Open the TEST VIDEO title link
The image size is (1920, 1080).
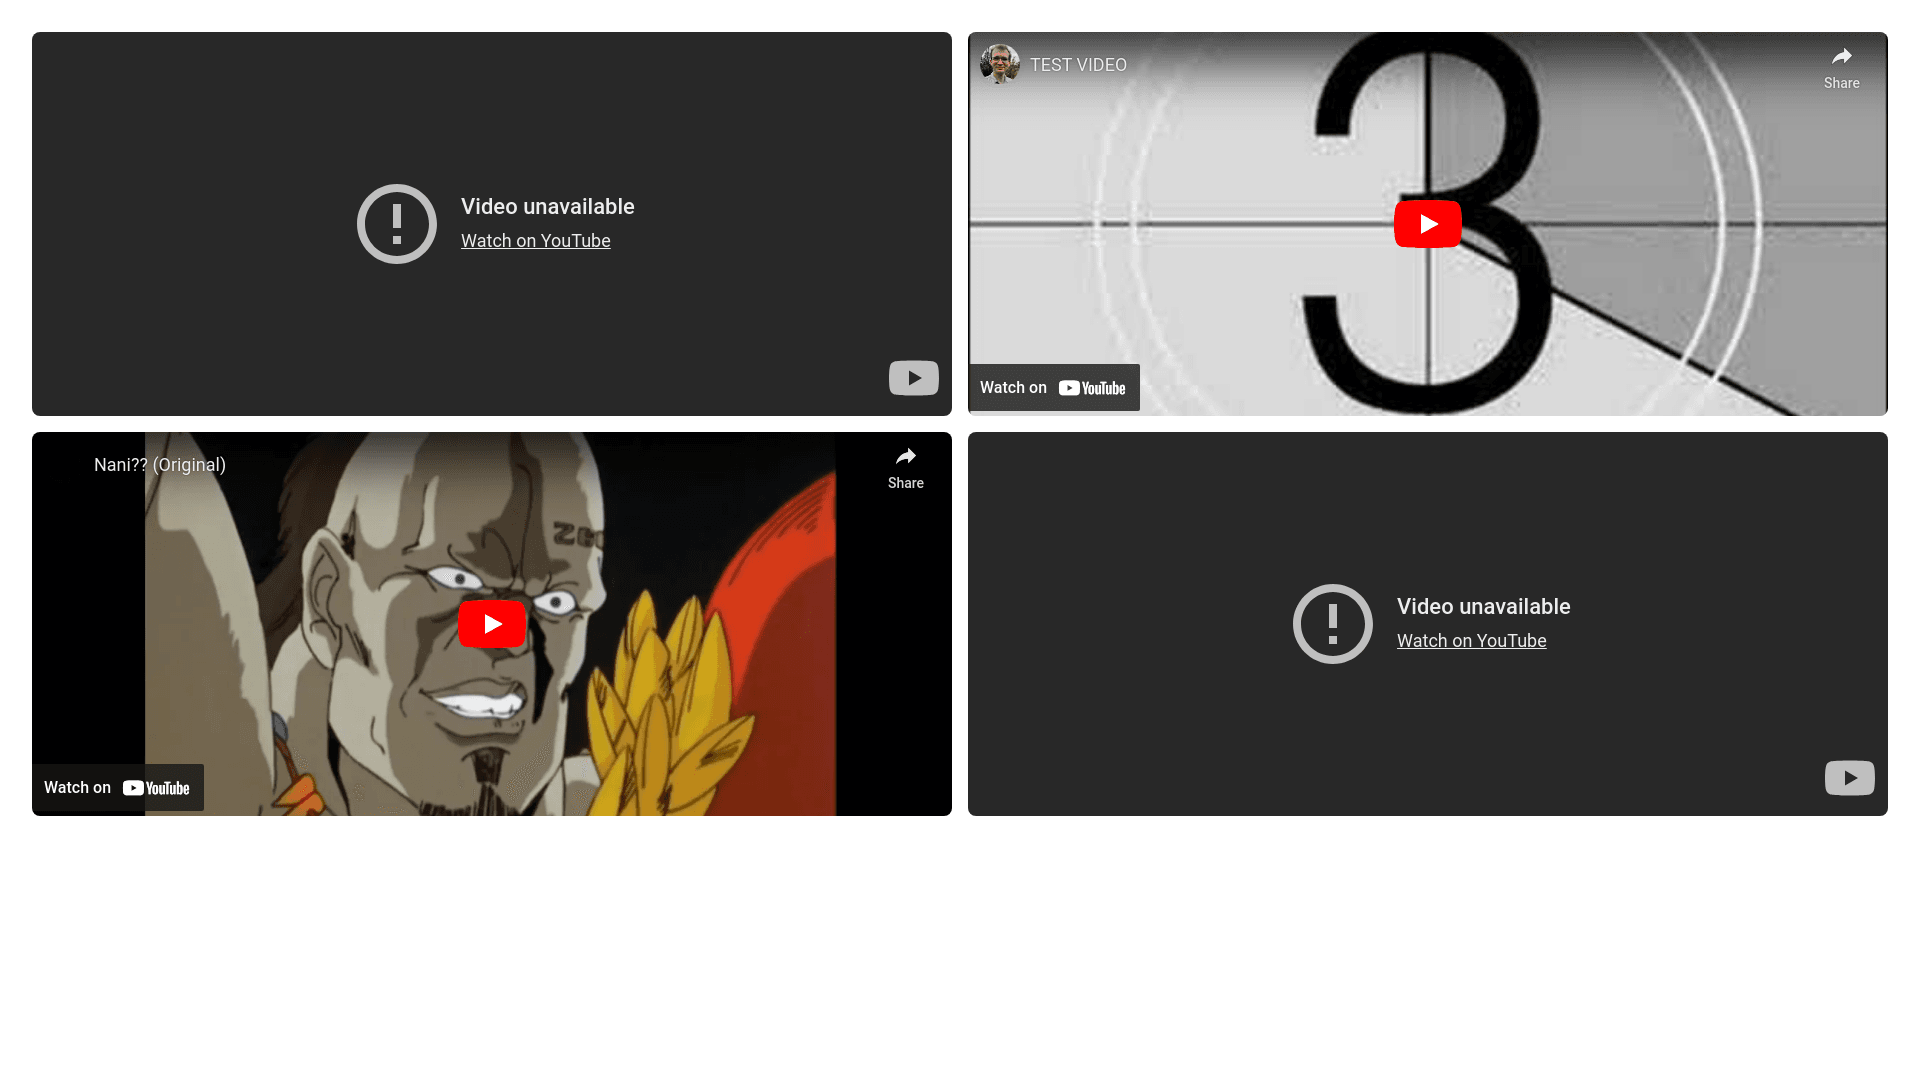[x=1078, y=65]
